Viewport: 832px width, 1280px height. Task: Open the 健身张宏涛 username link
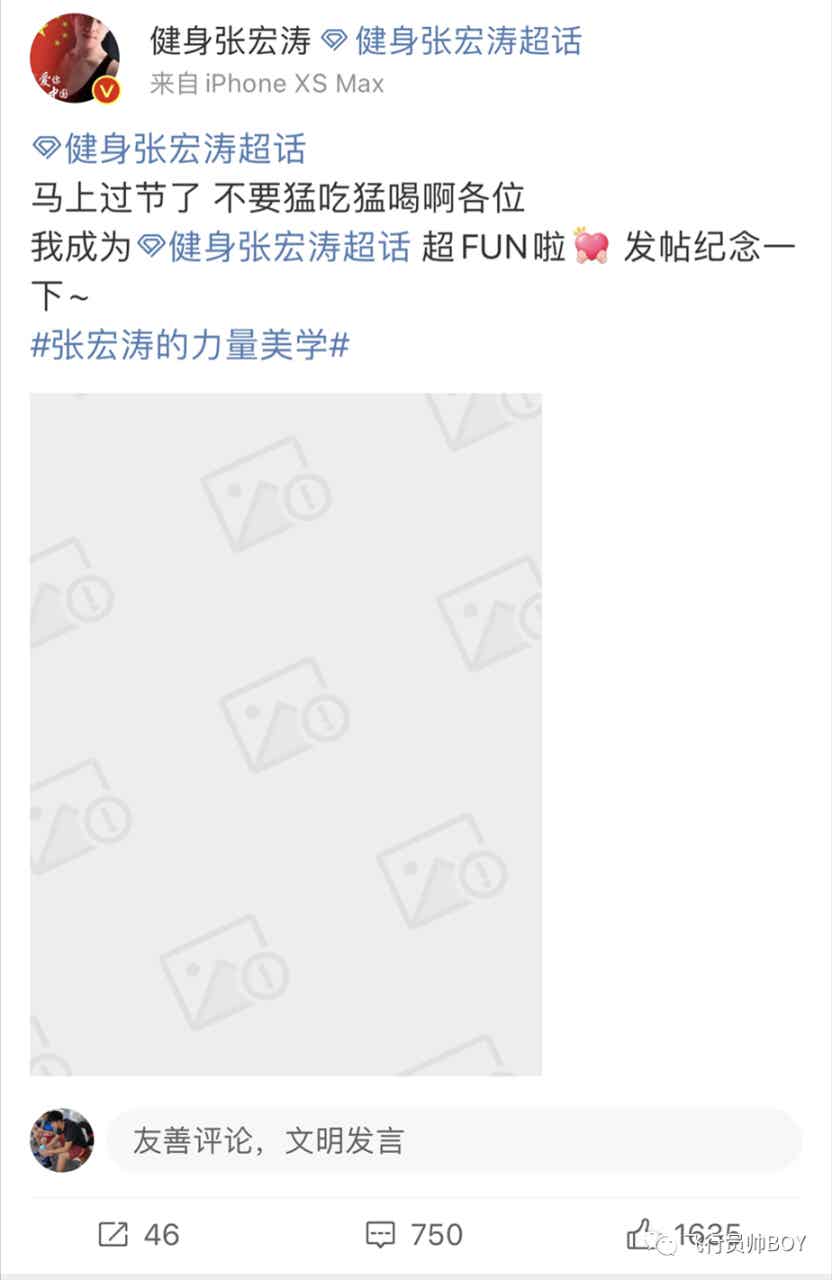pos(231,40)
